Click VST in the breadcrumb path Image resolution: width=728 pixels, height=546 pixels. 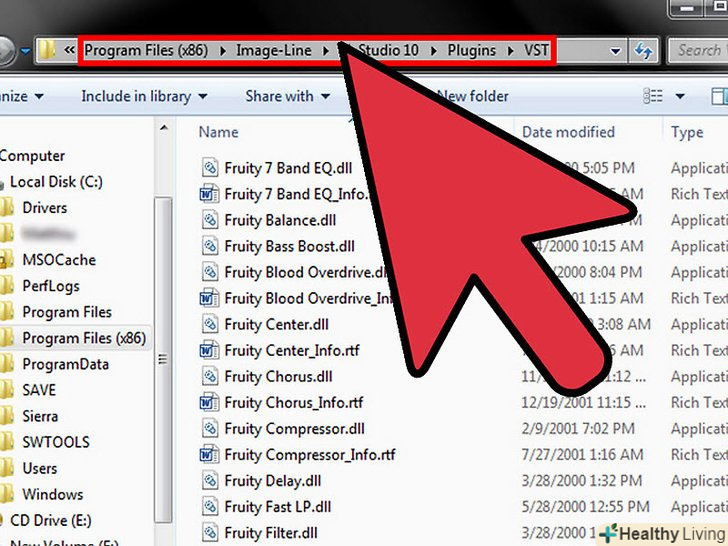[x=537, y=50]
